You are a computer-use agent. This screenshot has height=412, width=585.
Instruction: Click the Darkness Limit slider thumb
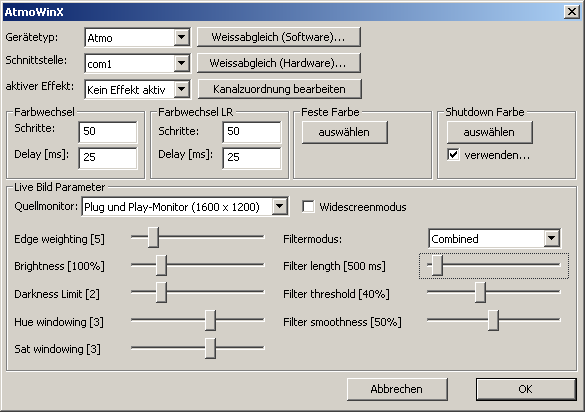tap(161, 293)
